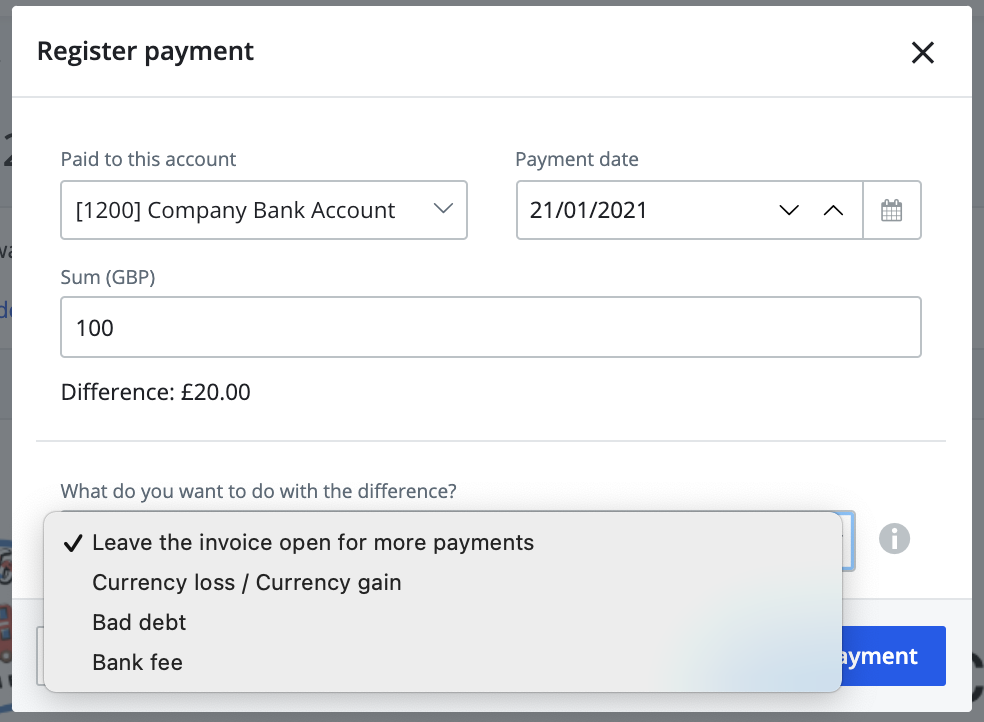984x722 pixels.
Task: Select Leave the invoice open for more payments
Action: pyautogui.click(x=313, y=542)
